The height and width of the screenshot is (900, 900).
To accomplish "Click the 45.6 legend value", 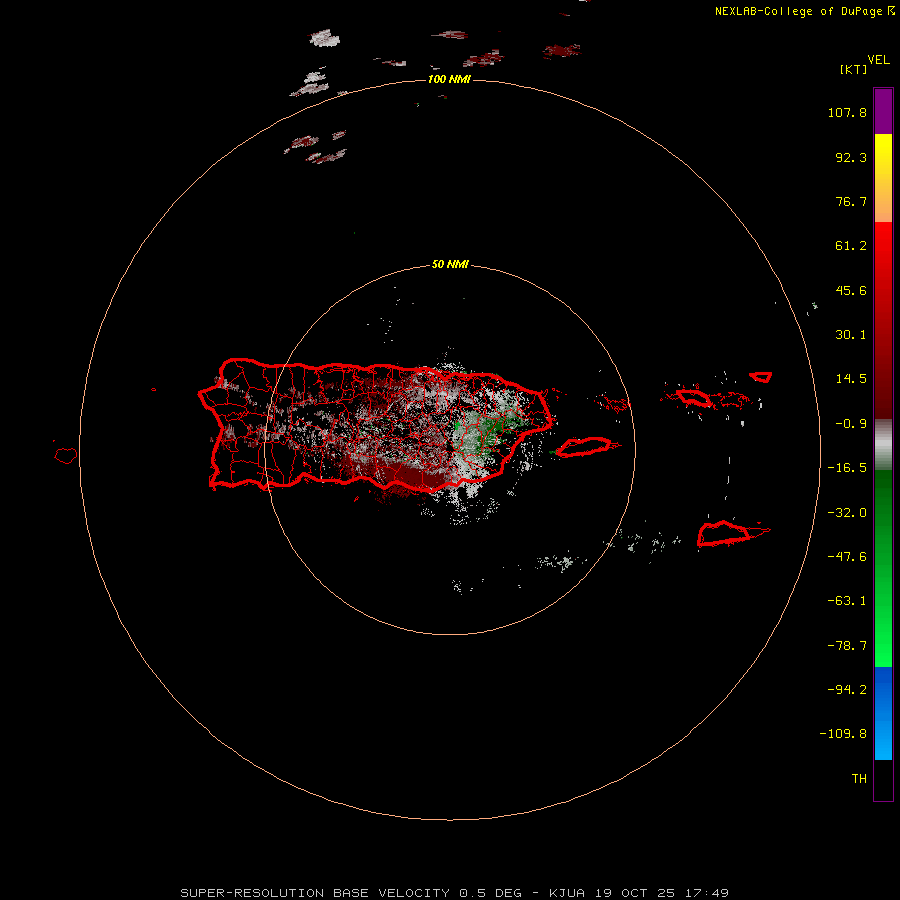I will 851,290.
